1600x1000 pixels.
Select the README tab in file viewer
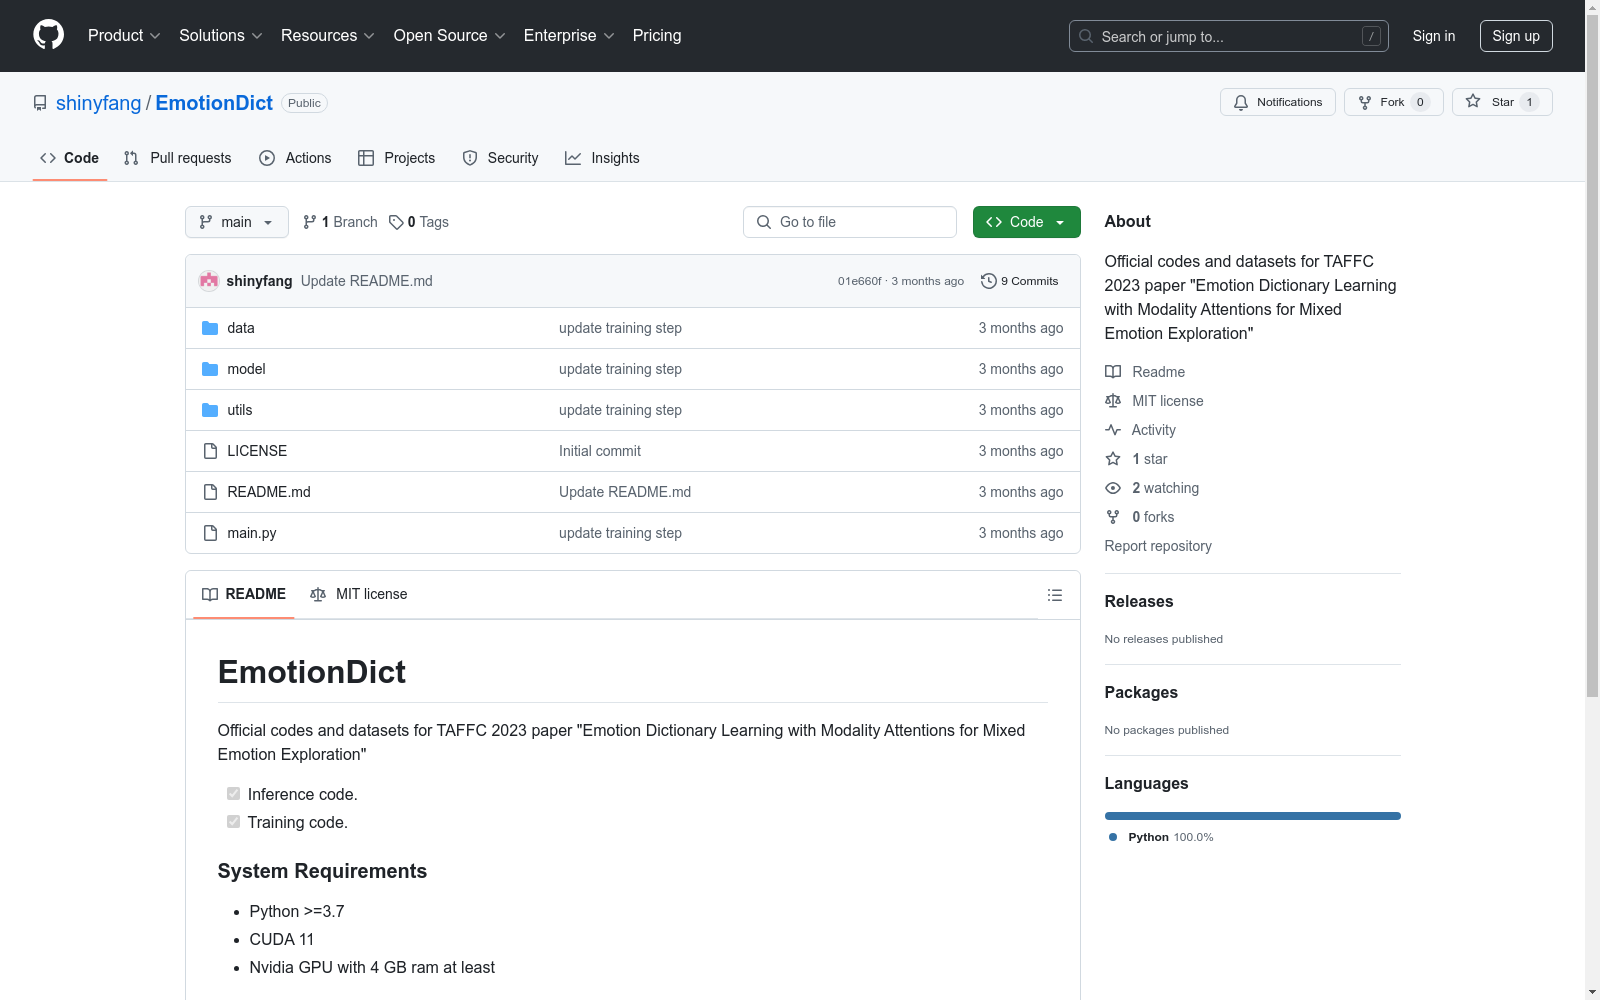[x=244, y=594]
